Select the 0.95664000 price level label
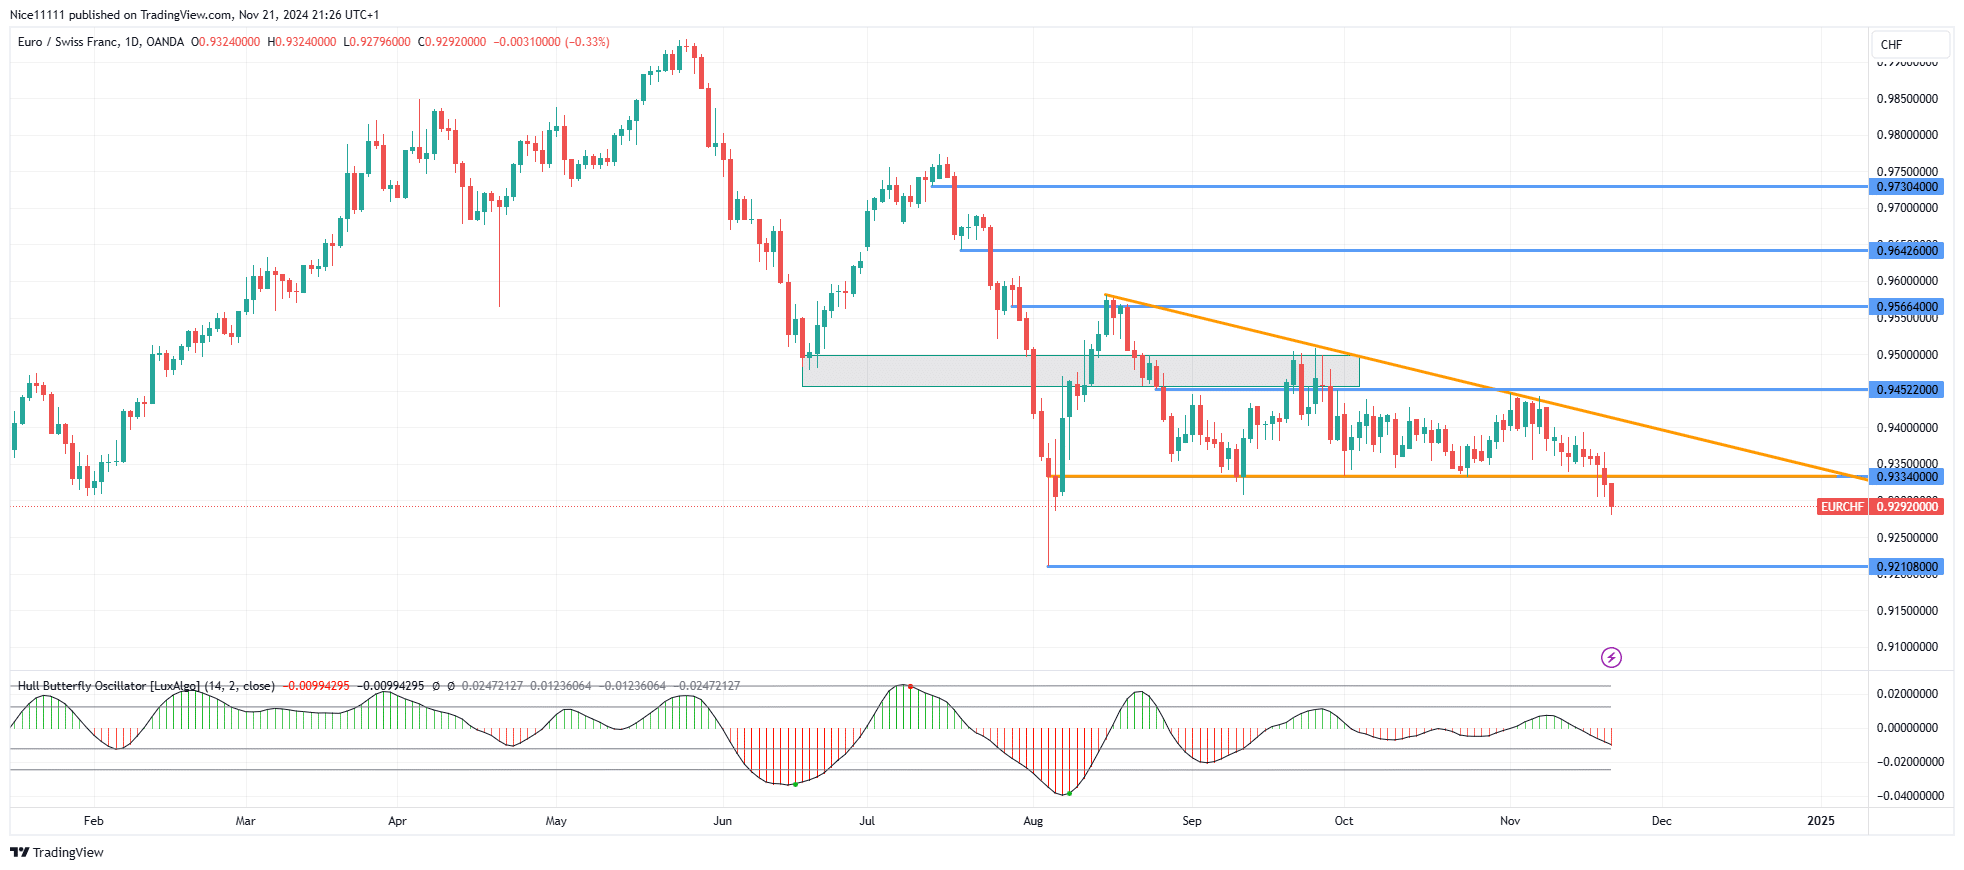This screenshot has width=1964, height=870. [1906, 307]
